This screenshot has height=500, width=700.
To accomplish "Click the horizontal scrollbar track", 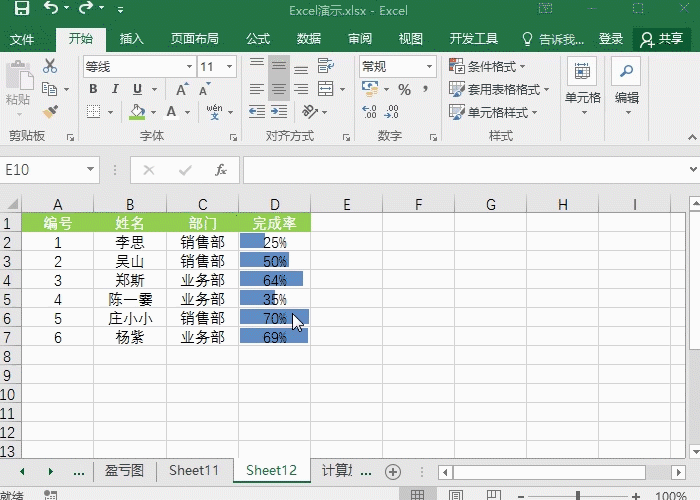I will click(549, 472).
